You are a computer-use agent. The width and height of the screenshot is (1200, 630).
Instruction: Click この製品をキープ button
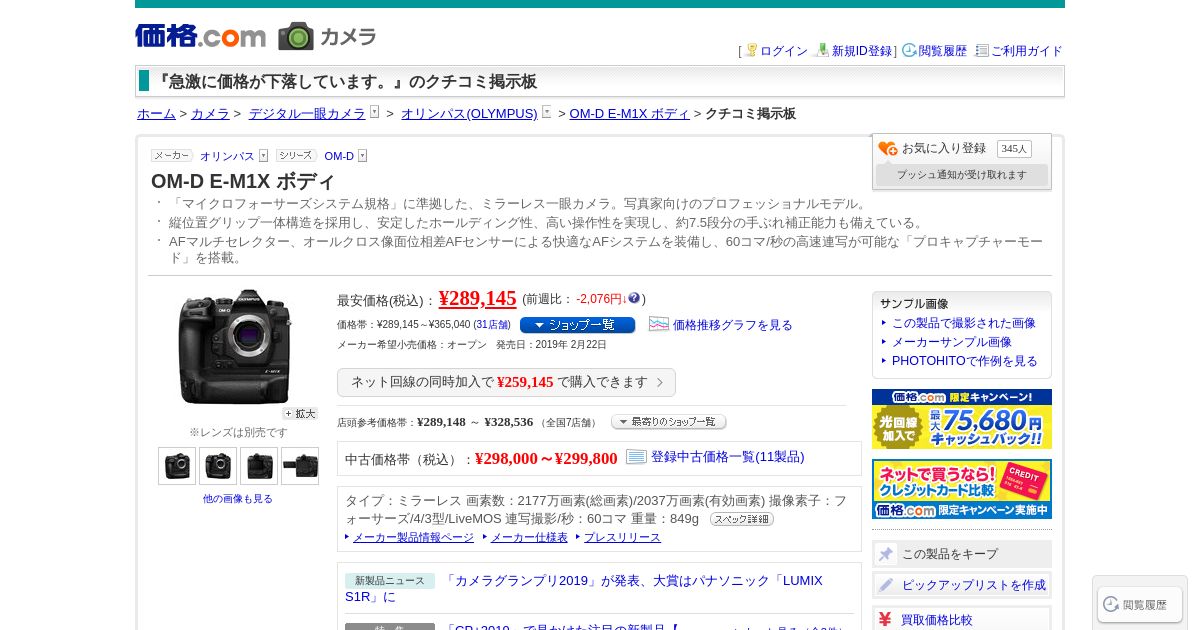pos(962,554)
